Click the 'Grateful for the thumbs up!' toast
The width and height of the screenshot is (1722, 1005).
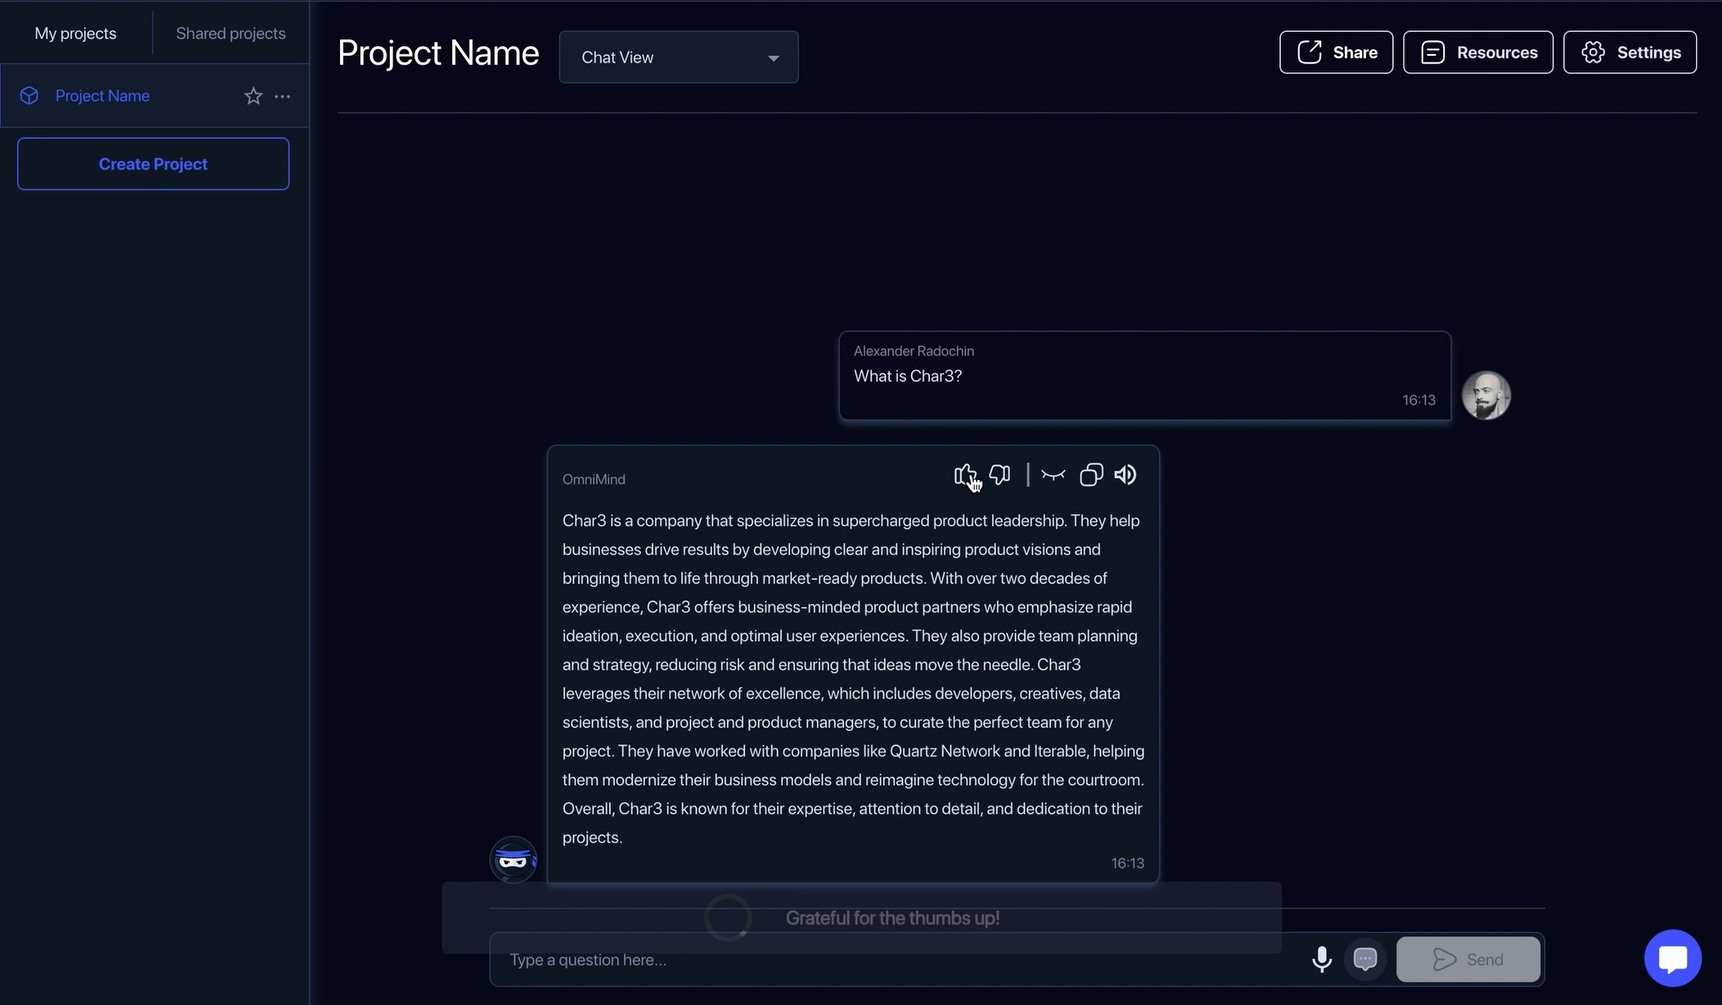pos(862,918)
